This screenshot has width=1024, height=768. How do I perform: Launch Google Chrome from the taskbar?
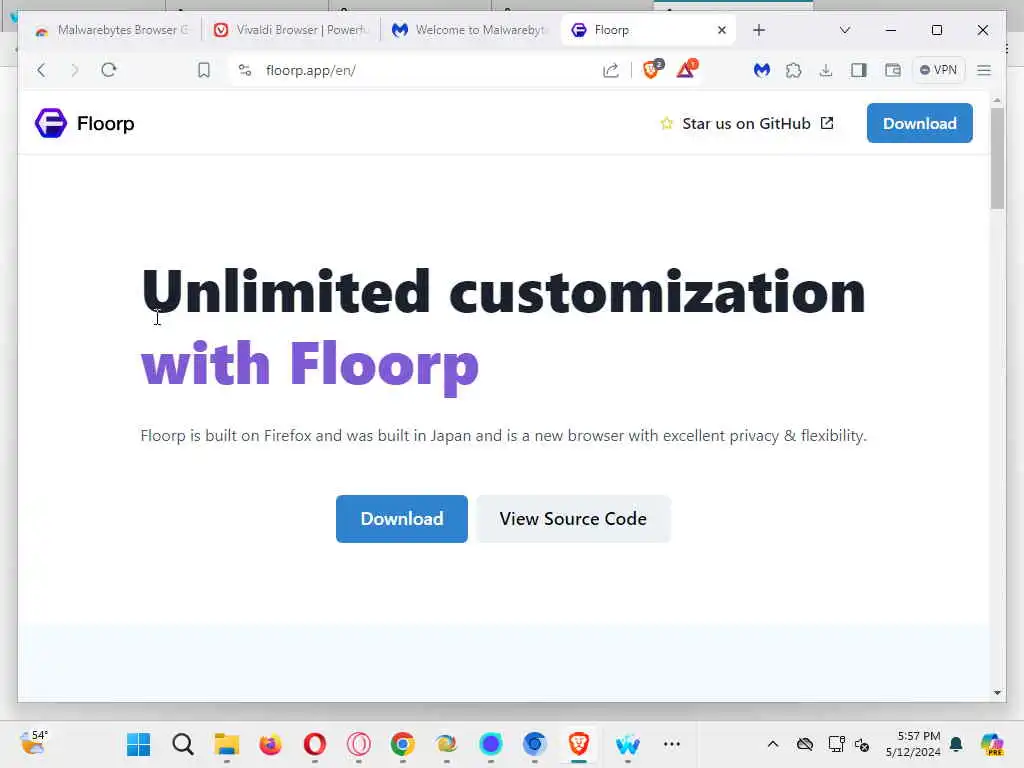(402, 744)
